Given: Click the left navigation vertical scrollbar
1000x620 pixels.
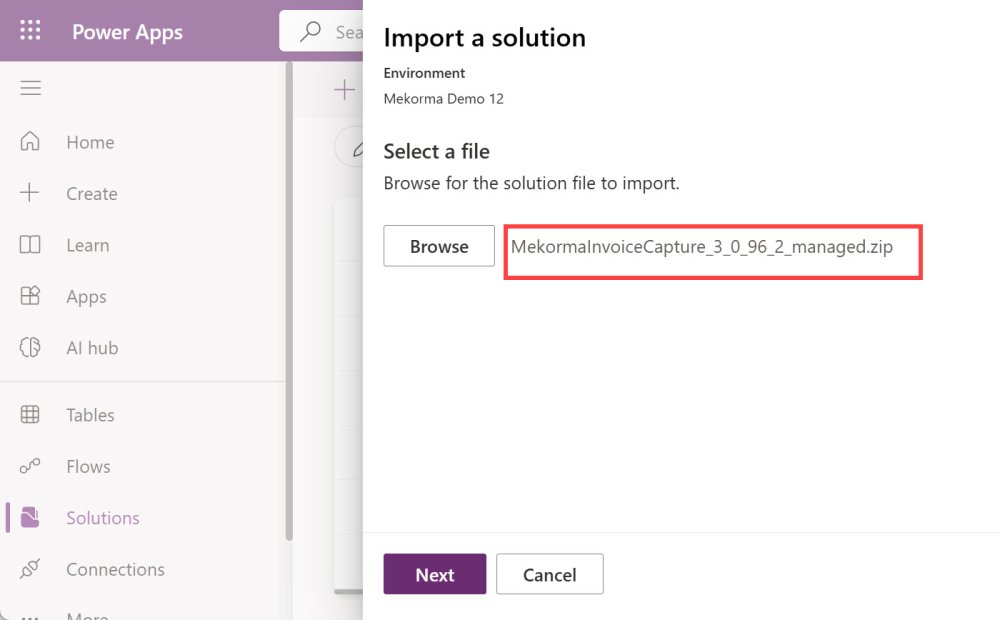Looking at the screenshot, I should 289,300.
